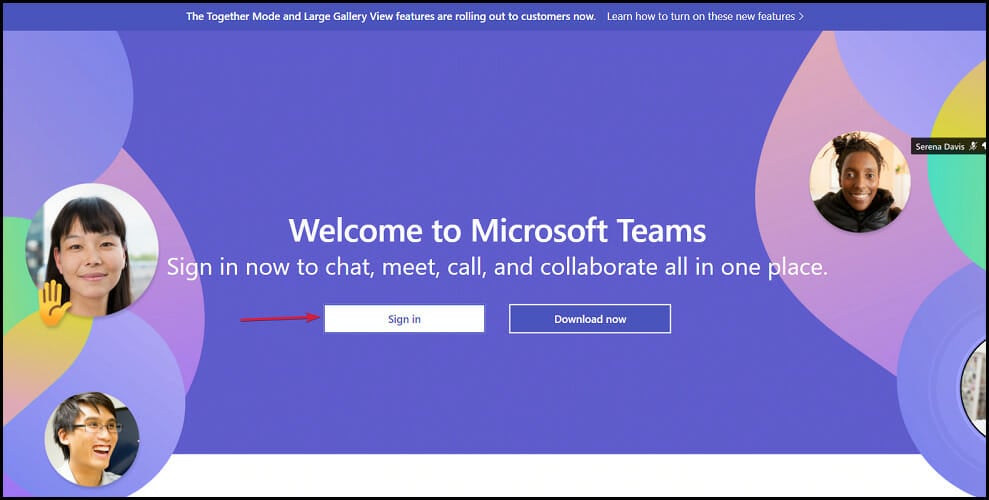Click the portrait of the woman with bangs
The height and width of the screenshot is (500, 989).
coord(92,250)
